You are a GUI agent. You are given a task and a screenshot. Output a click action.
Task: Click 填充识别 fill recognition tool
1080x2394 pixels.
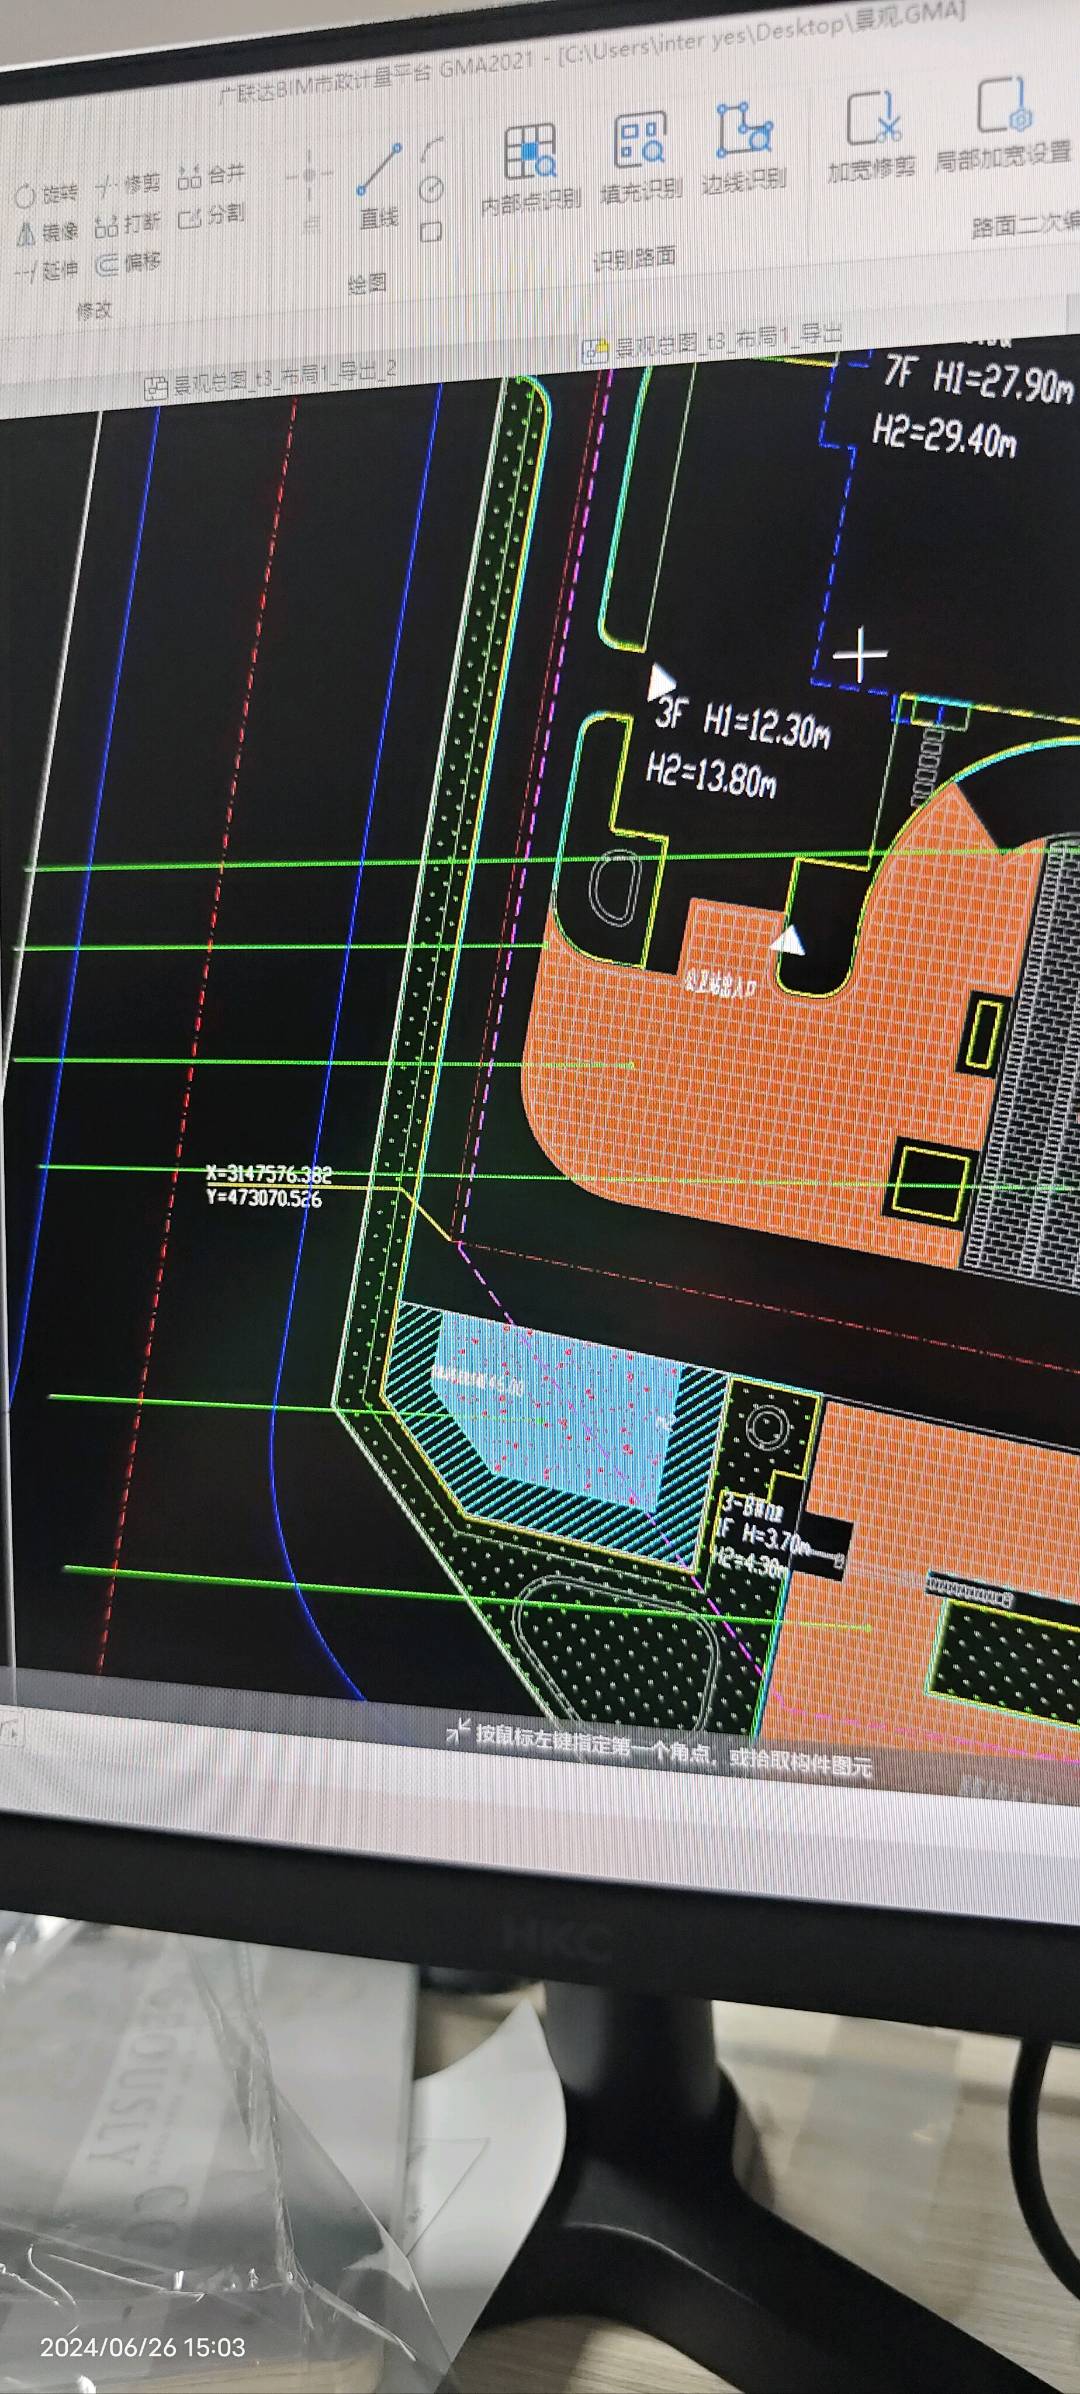pos(640,160)
